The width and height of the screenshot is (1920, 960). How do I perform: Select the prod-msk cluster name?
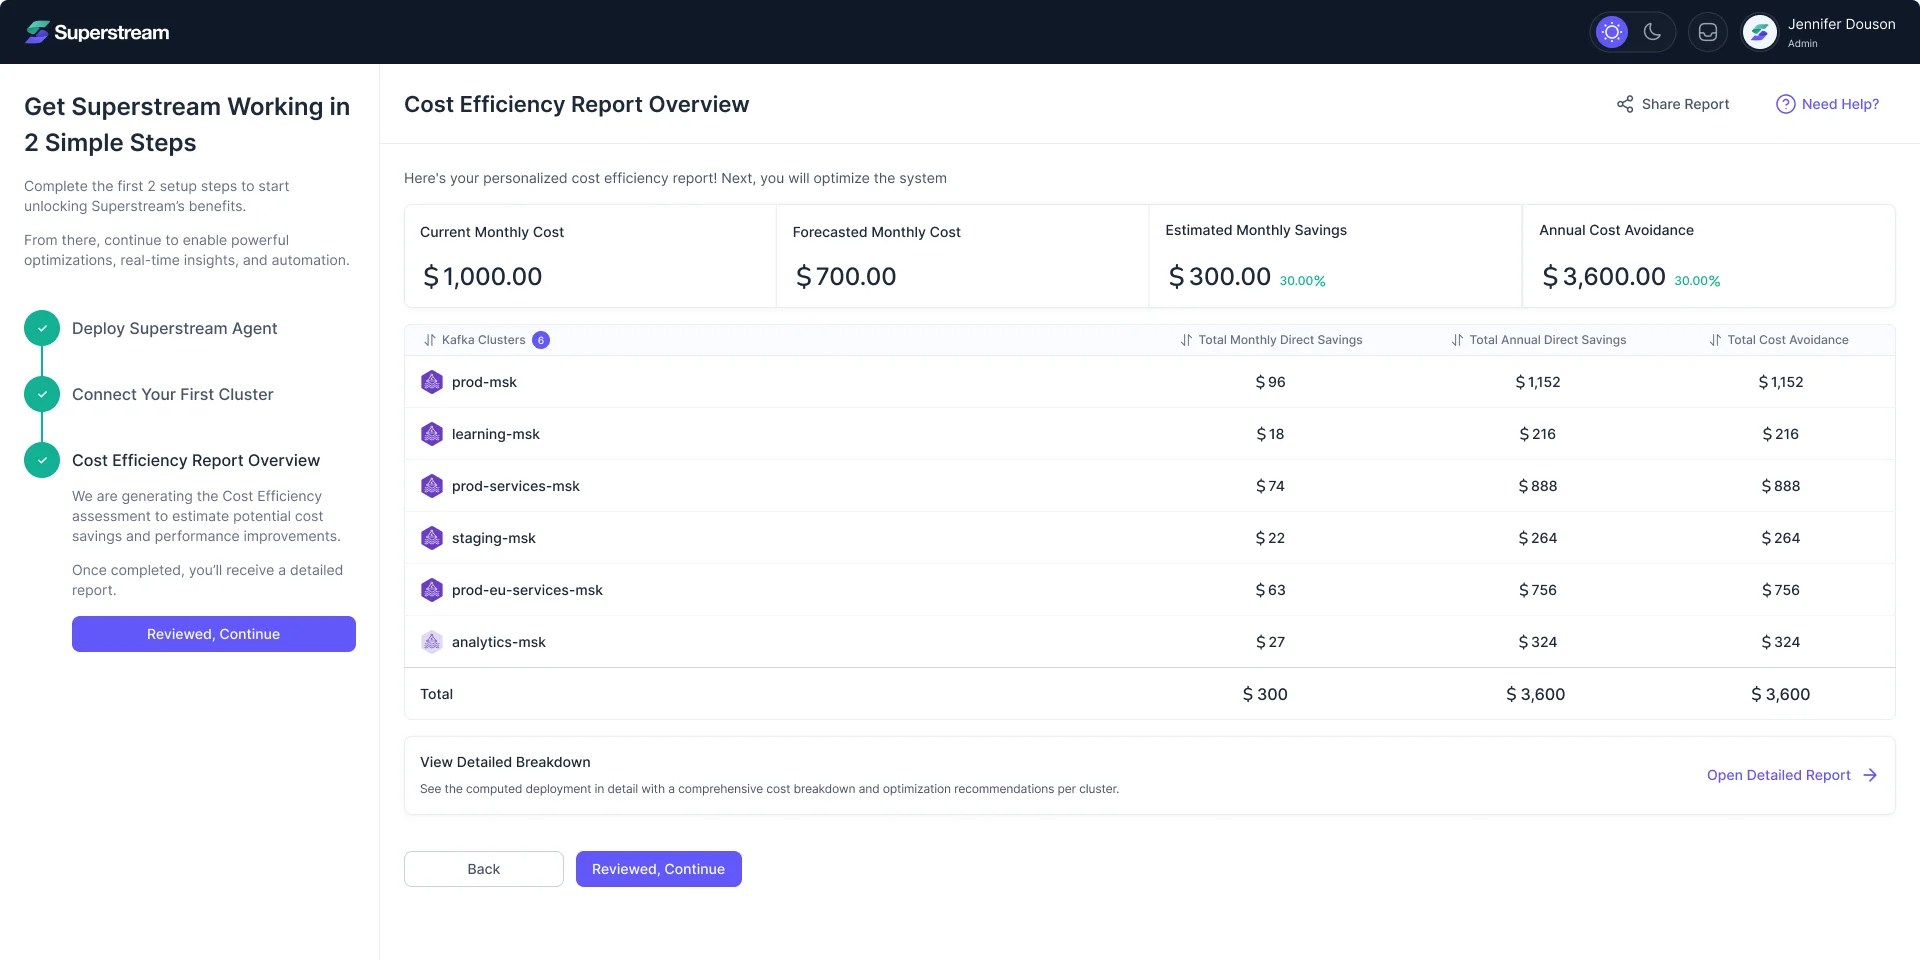point(484,382)
